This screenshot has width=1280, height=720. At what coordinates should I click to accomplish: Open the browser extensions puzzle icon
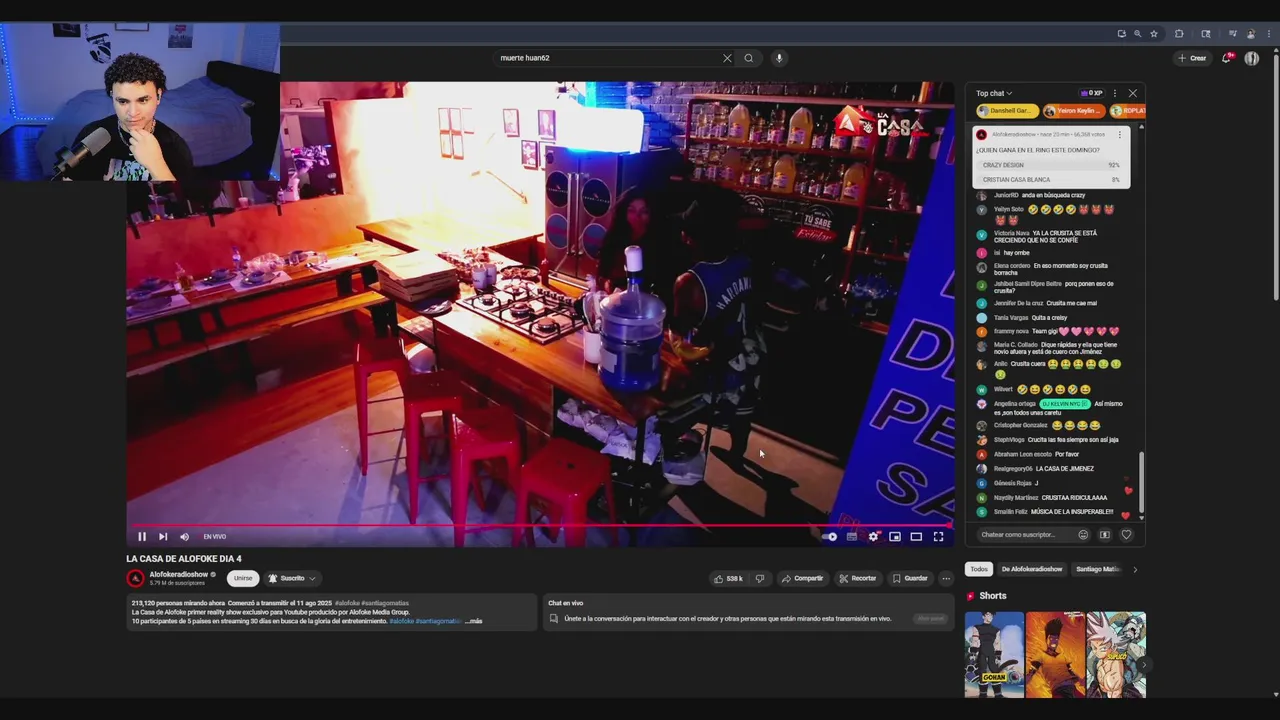click(x=1179, y=34)
